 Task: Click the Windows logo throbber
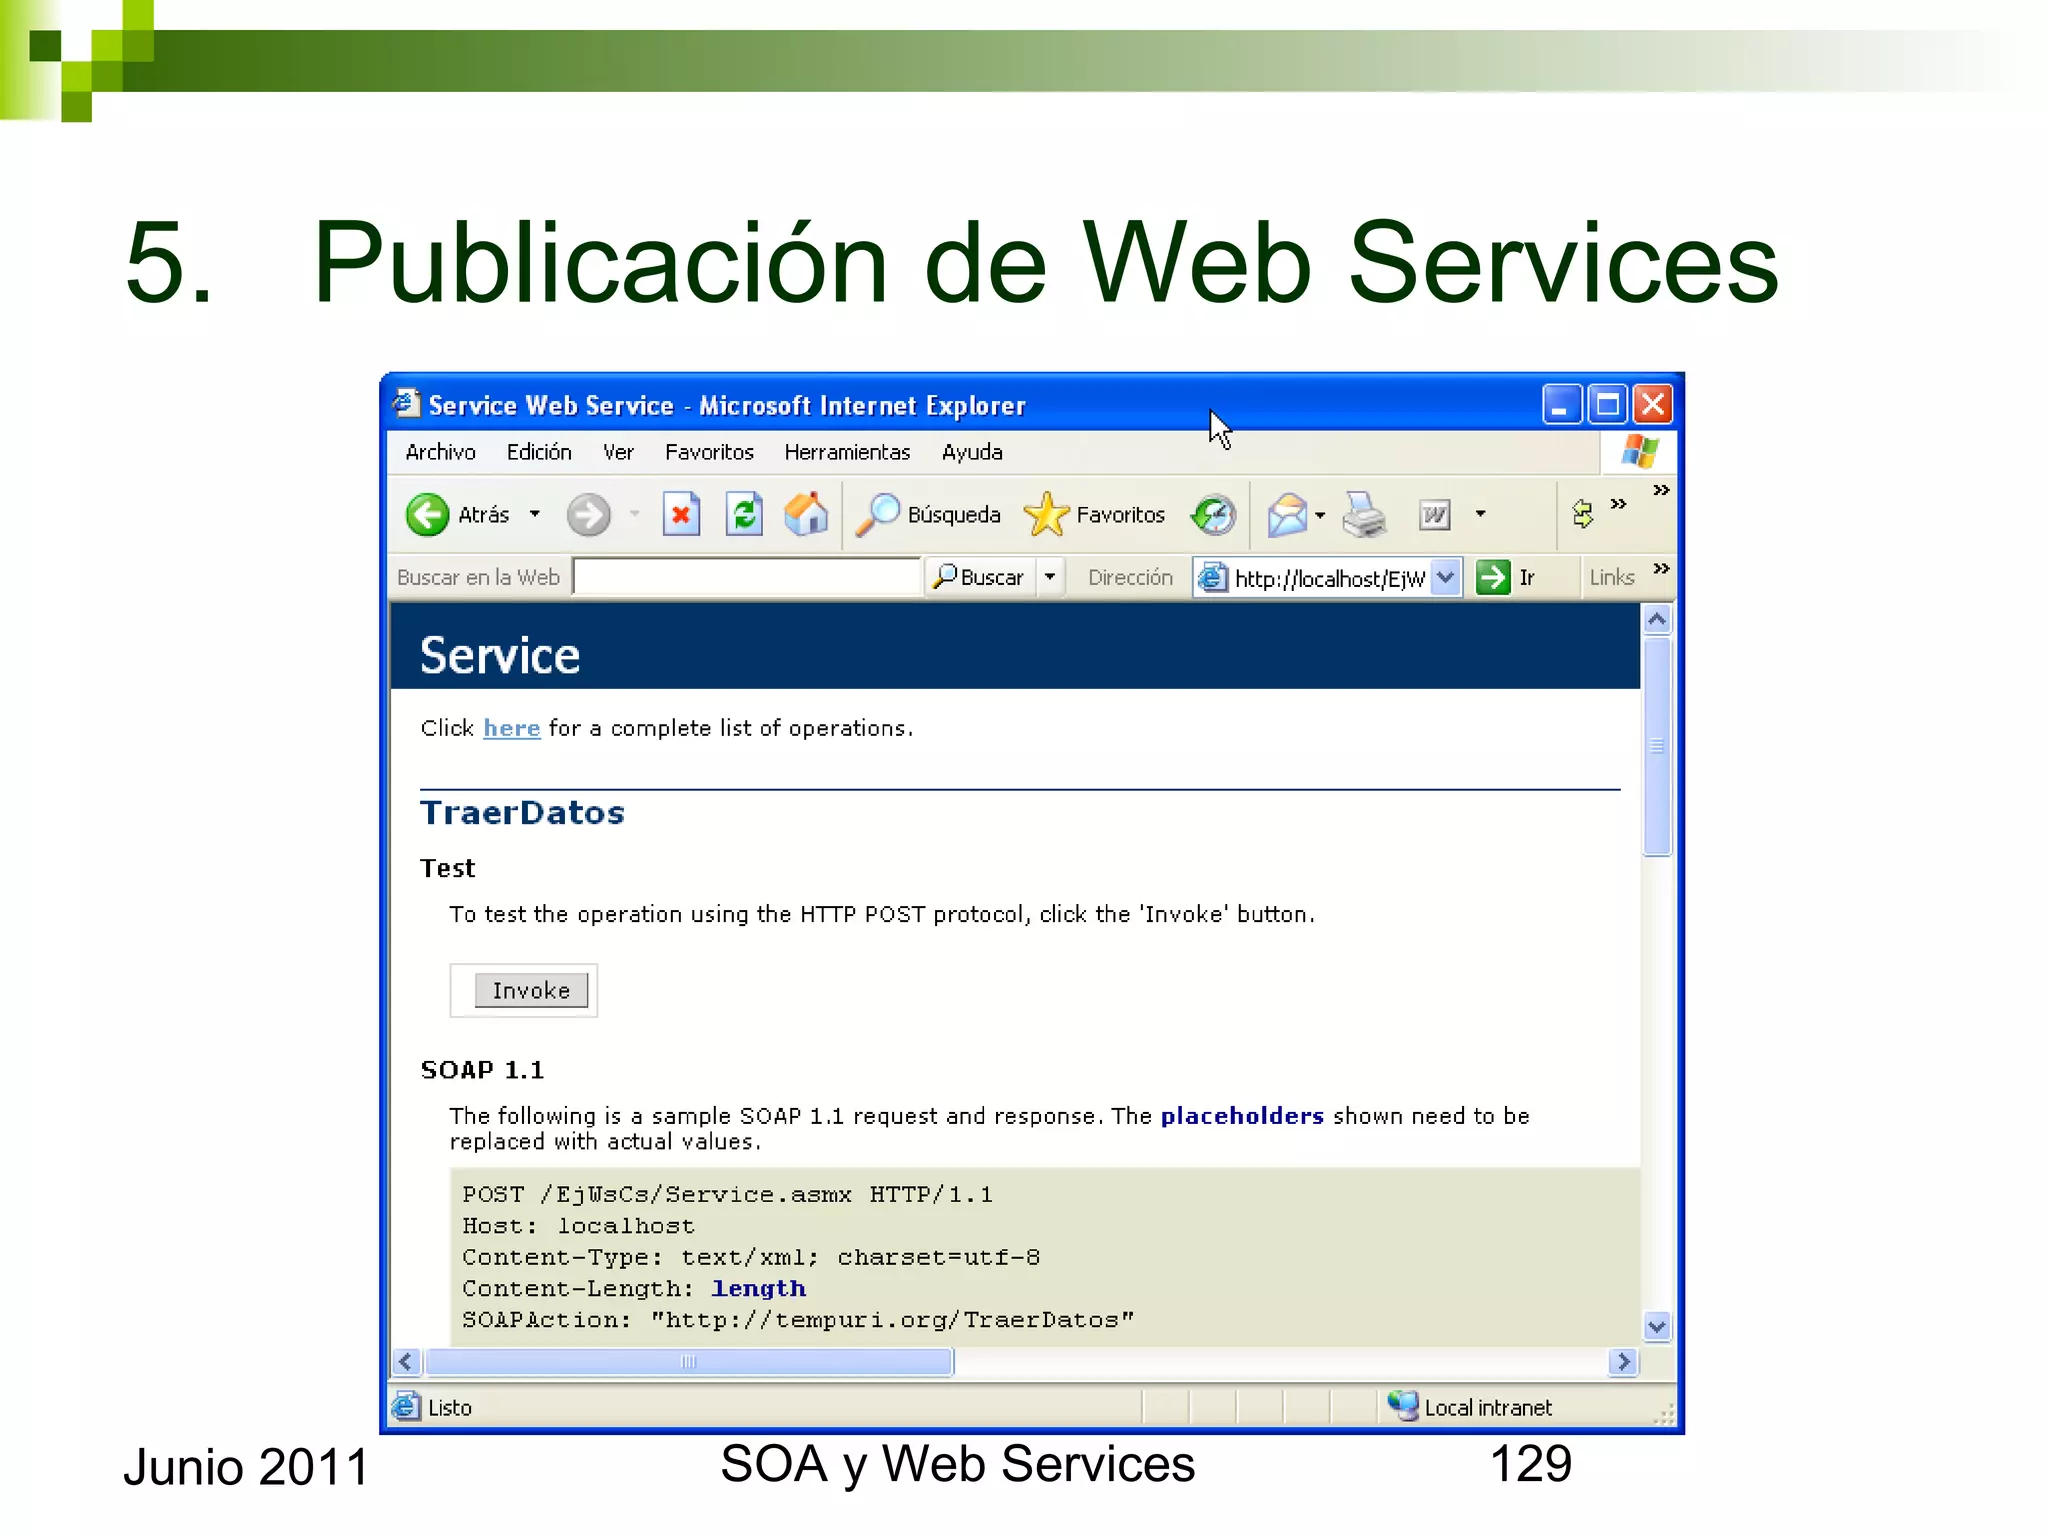1639,452
